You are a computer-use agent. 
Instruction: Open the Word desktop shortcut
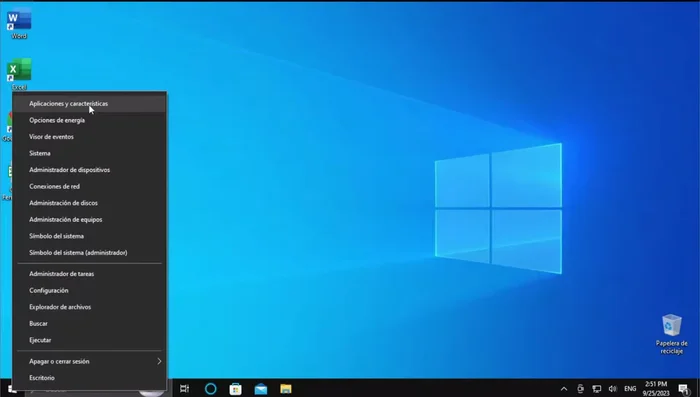click(19, 24)
